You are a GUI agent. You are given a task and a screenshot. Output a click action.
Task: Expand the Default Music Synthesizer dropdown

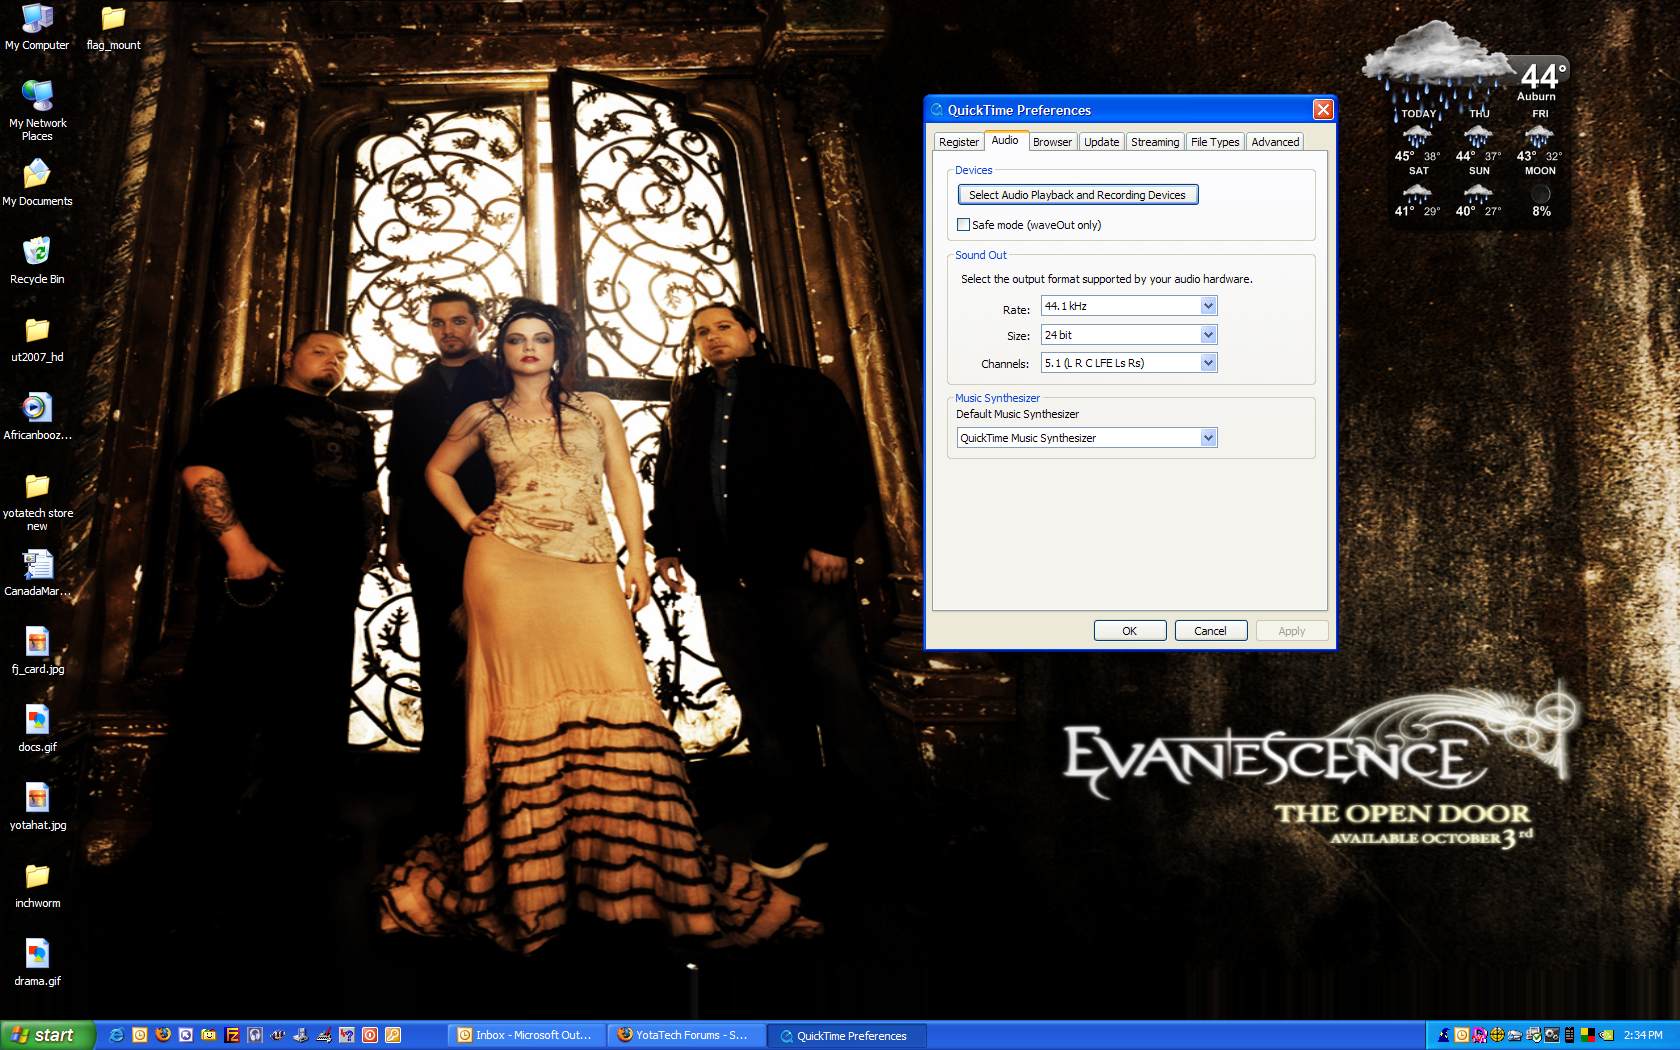1208,438
